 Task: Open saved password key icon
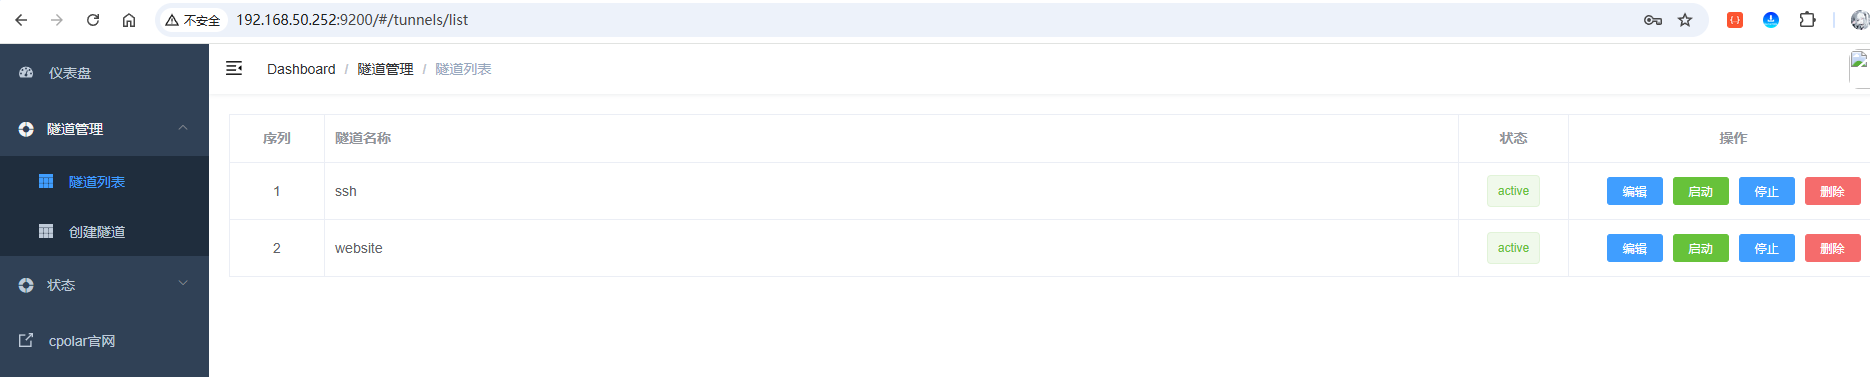(x=1653, y=20)
